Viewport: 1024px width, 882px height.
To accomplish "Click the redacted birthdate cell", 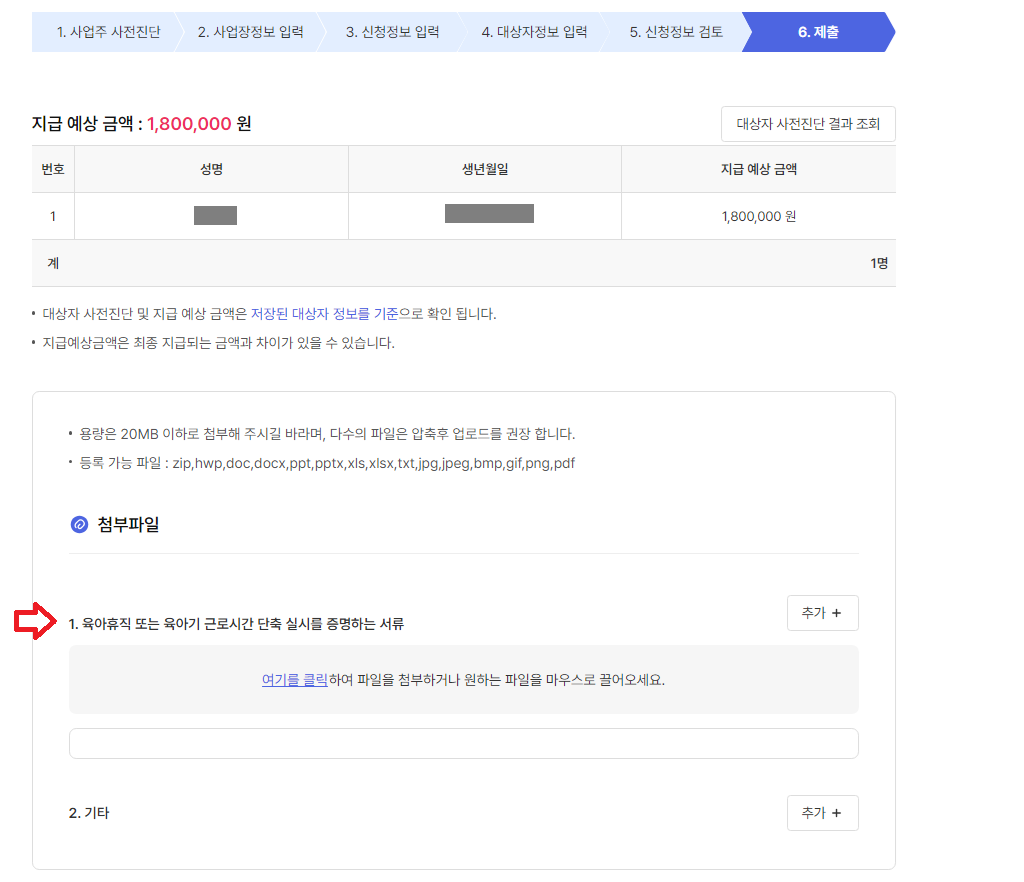I will click(x=489, y=213).
